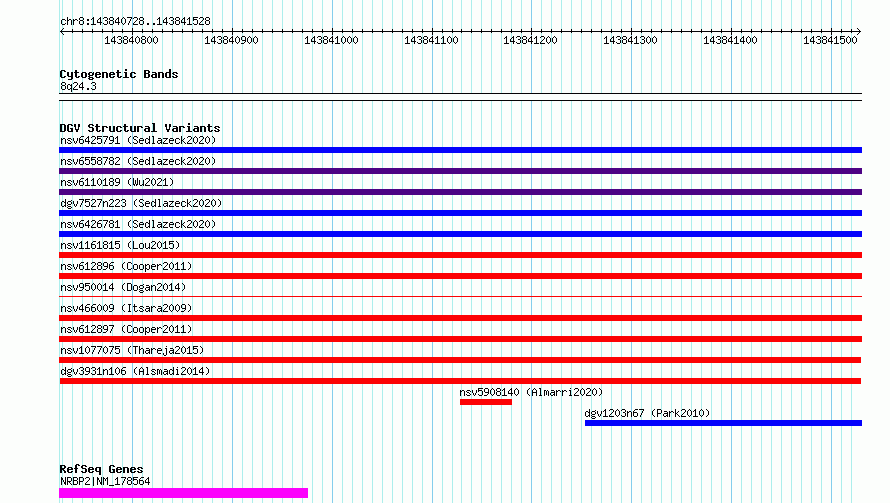Click ruler position 143840800
This screenshot has height=503, width=890.
pos(131,40)
